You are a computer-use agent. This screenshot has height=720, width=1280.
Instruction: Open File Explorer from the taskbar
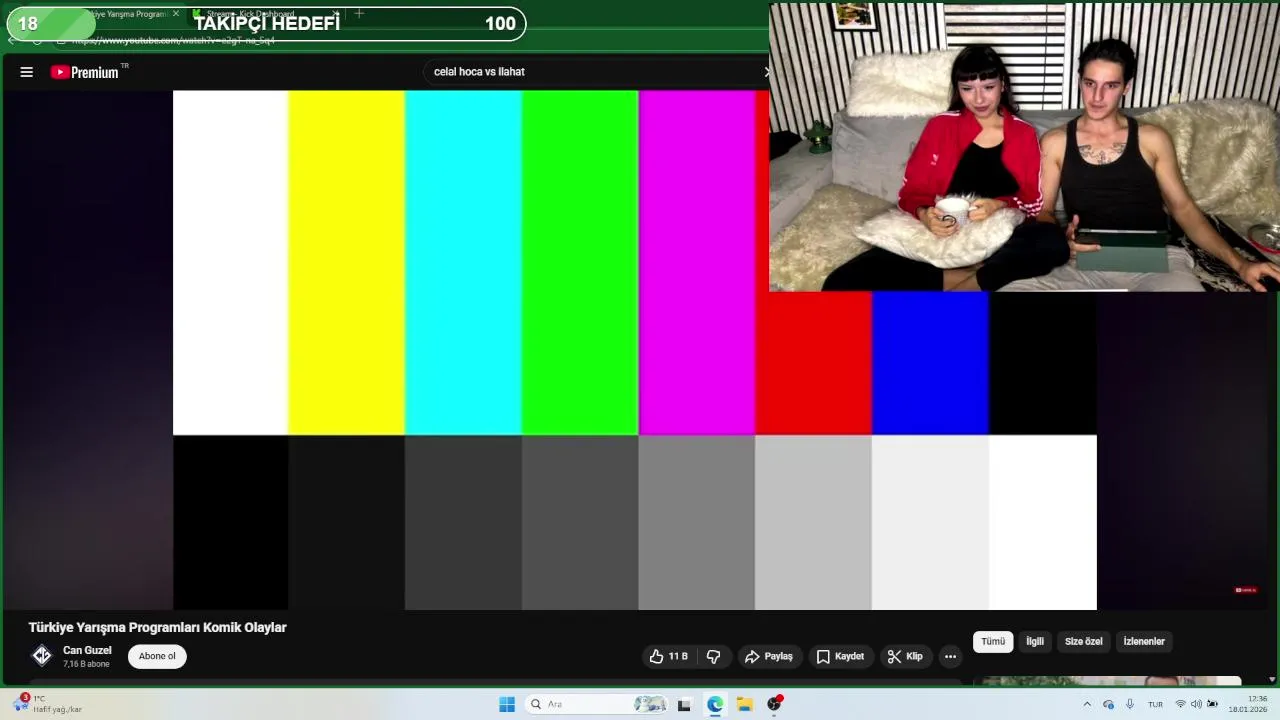[745, 704]
